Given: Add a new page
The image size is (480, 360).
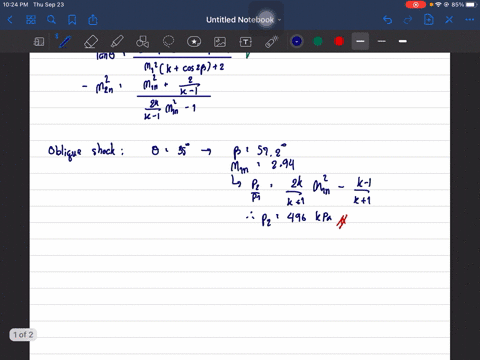Looking at the screenshot, I should point(429,20).
